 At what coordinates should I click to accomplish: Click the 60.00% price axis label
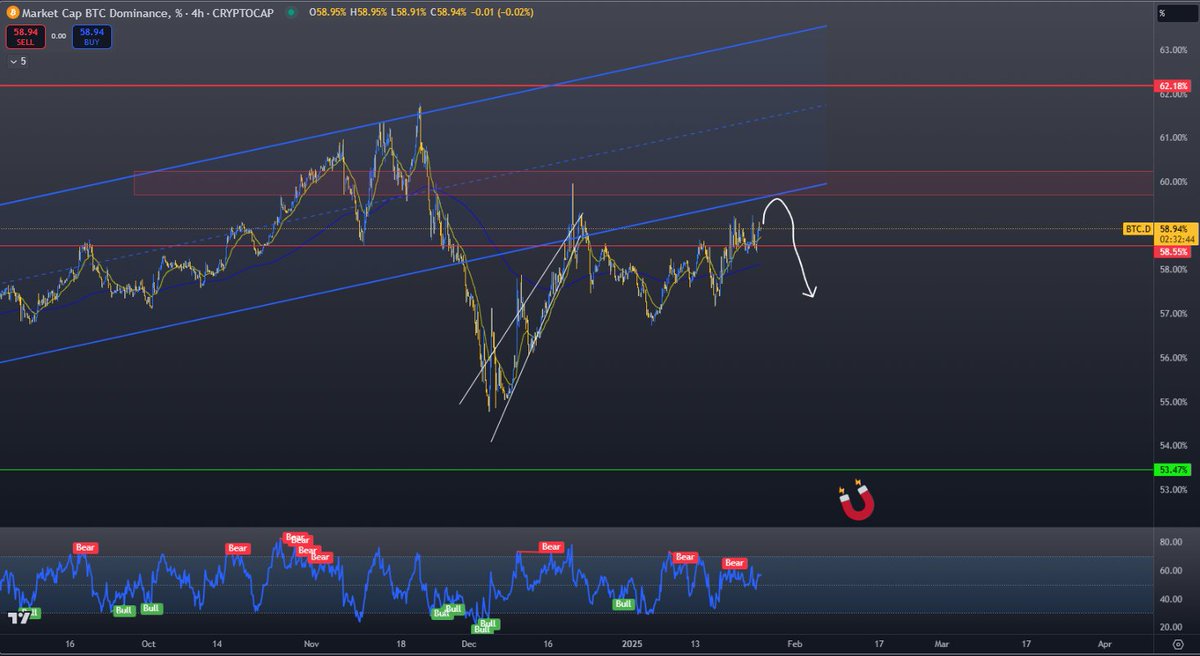[x=1173, y=182]
